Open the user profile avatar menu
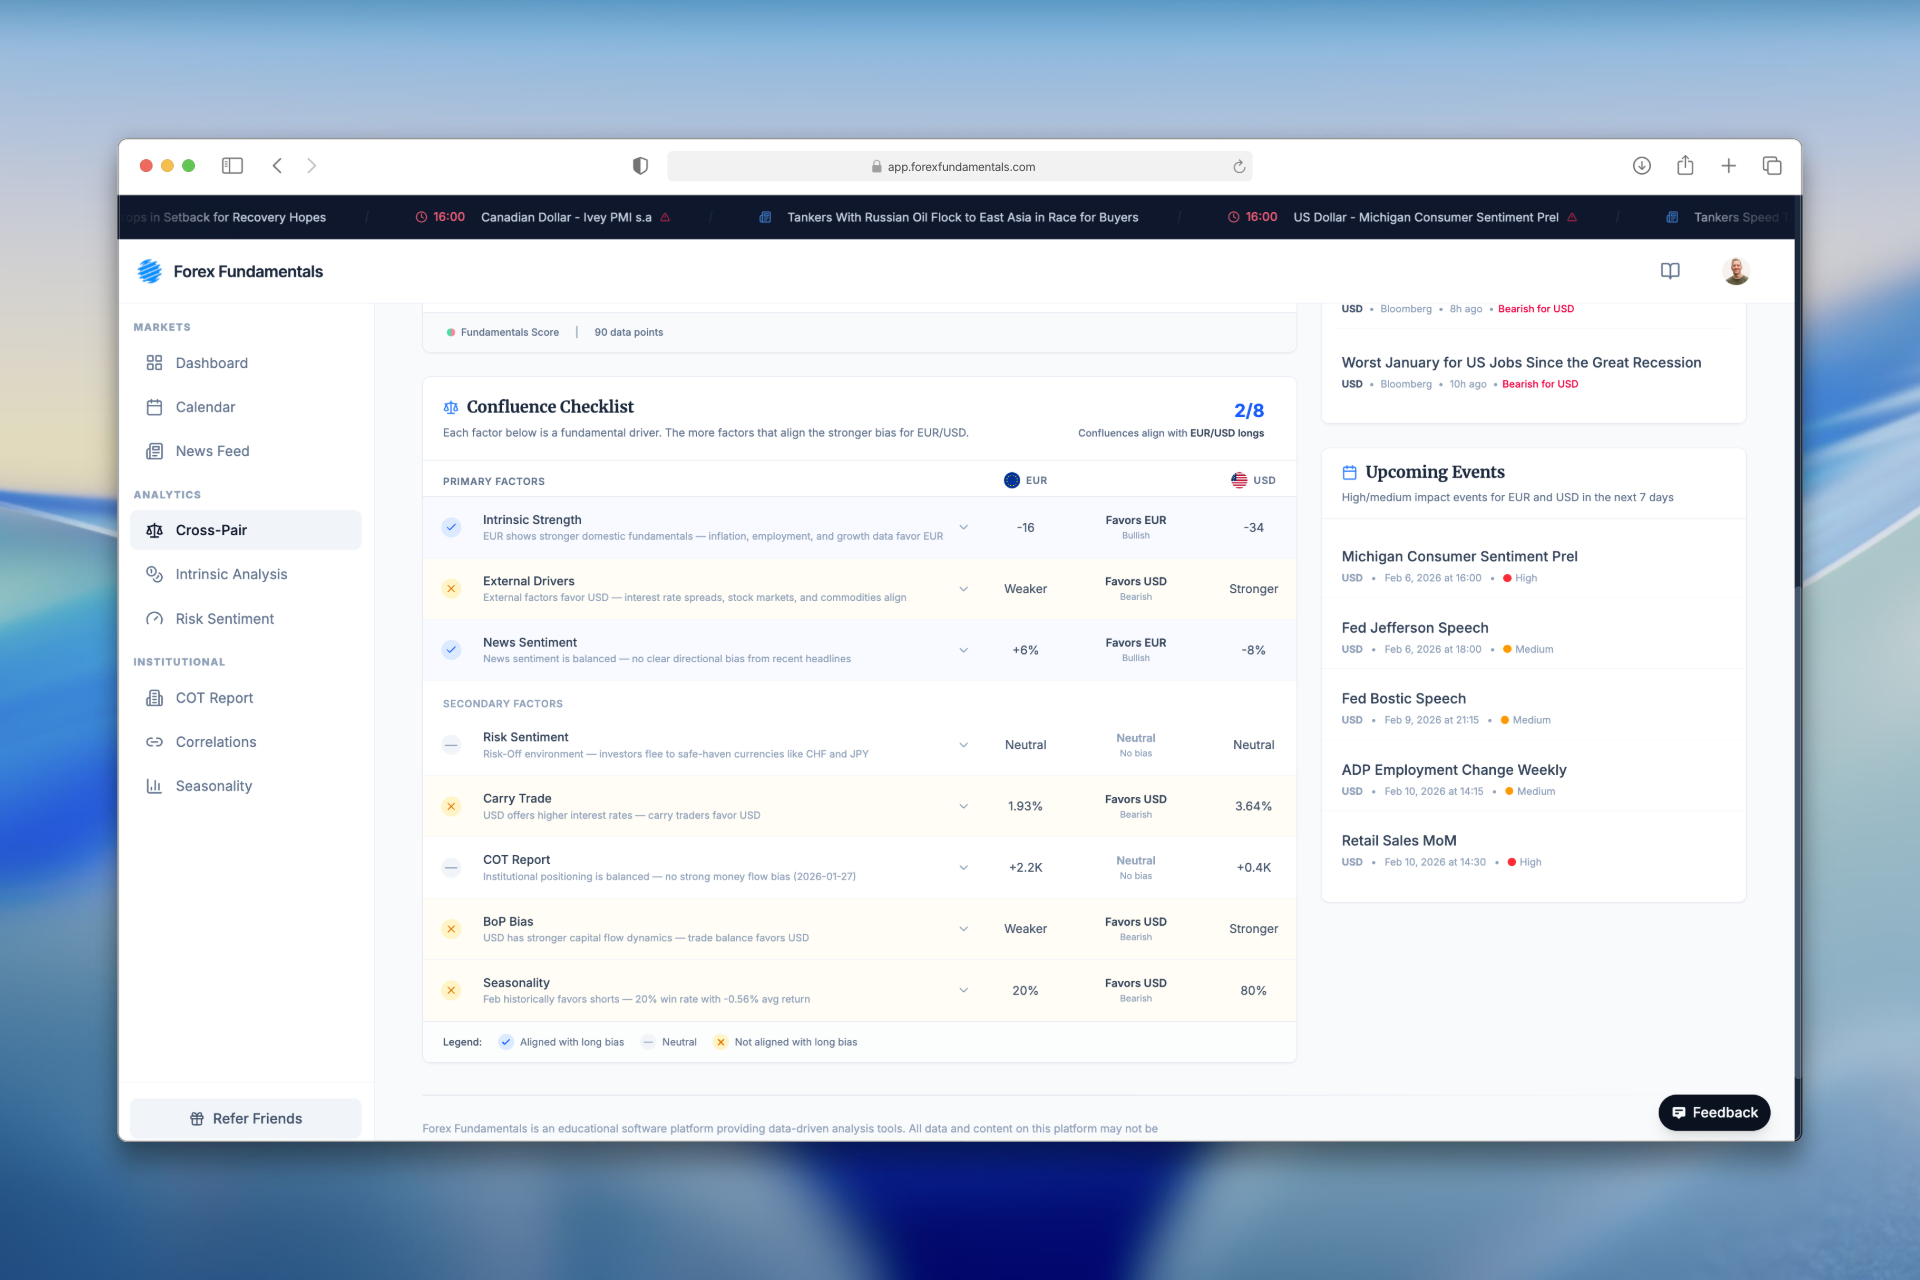1920x1280 pixels. point(1737,270)
